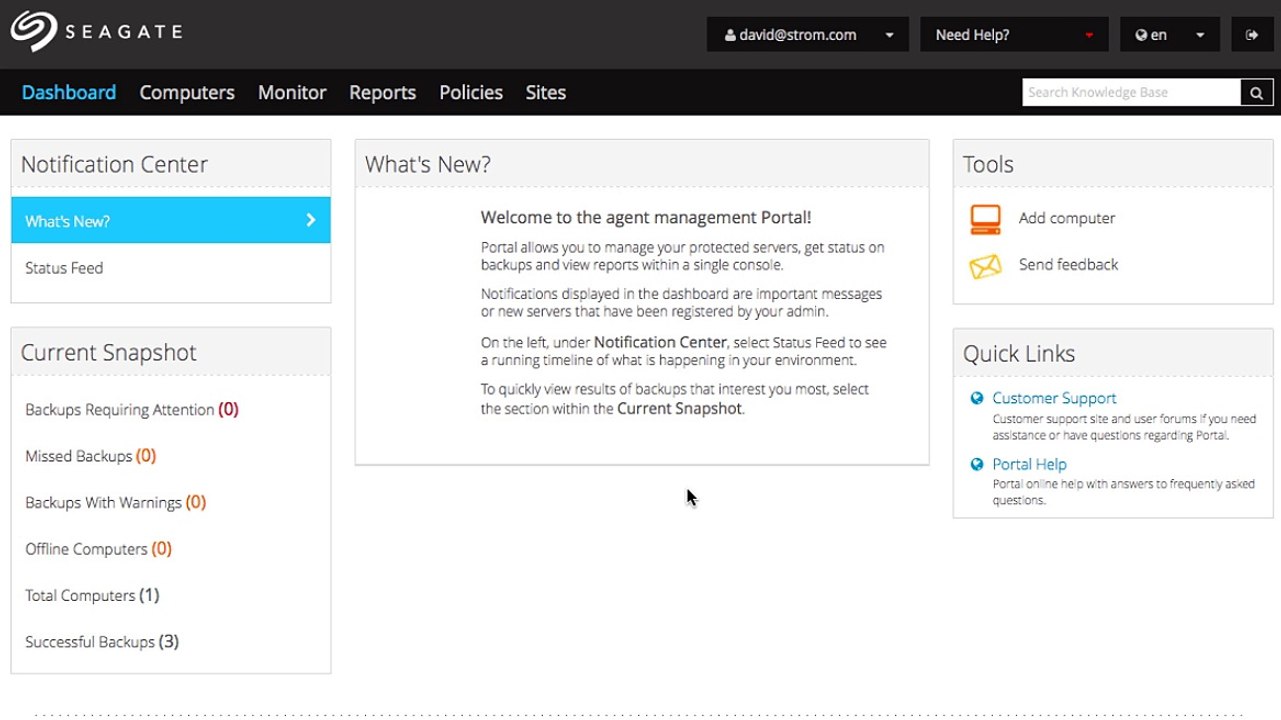Screen dimensions: 1281x720
Task: Navigate to Policies
Action: point(471,92)
